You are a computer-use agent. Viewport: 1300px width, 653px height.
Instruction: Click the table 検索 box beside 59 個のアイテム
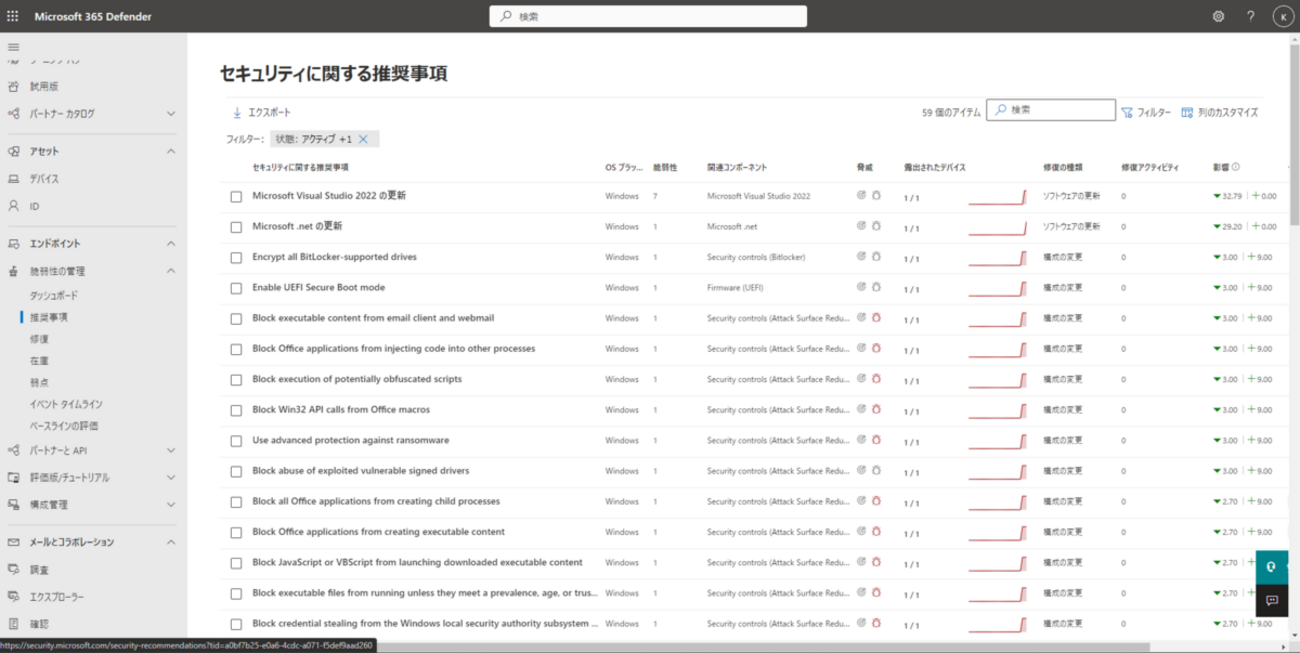pyautogui.click(x=1051, y=110)
